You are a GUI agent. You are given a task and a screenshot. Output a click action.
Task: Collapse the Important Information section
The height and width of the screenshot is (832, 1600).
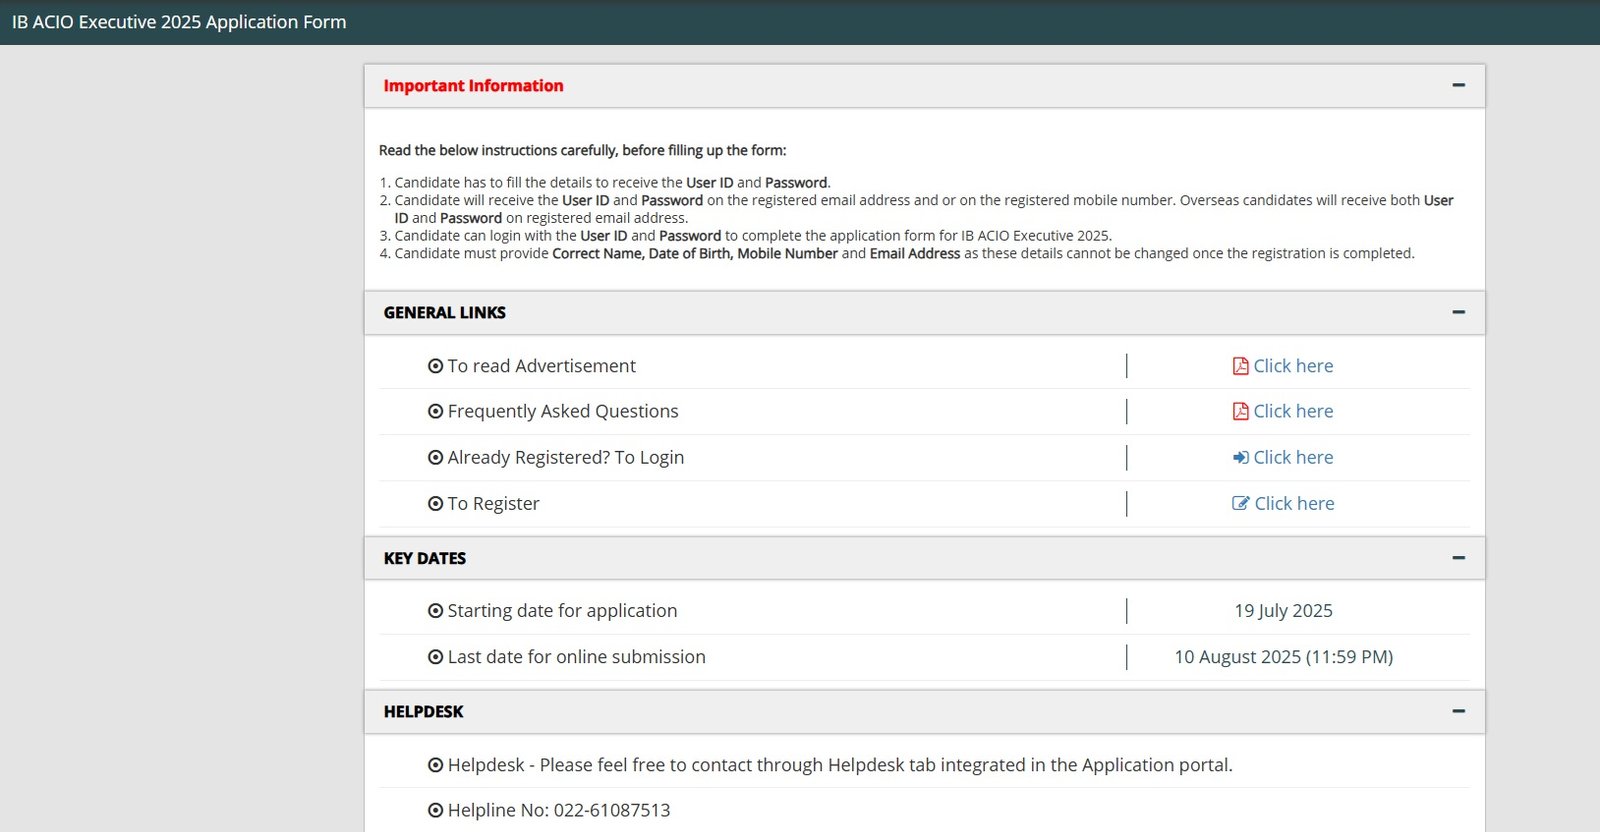(x=1458, y=86)
